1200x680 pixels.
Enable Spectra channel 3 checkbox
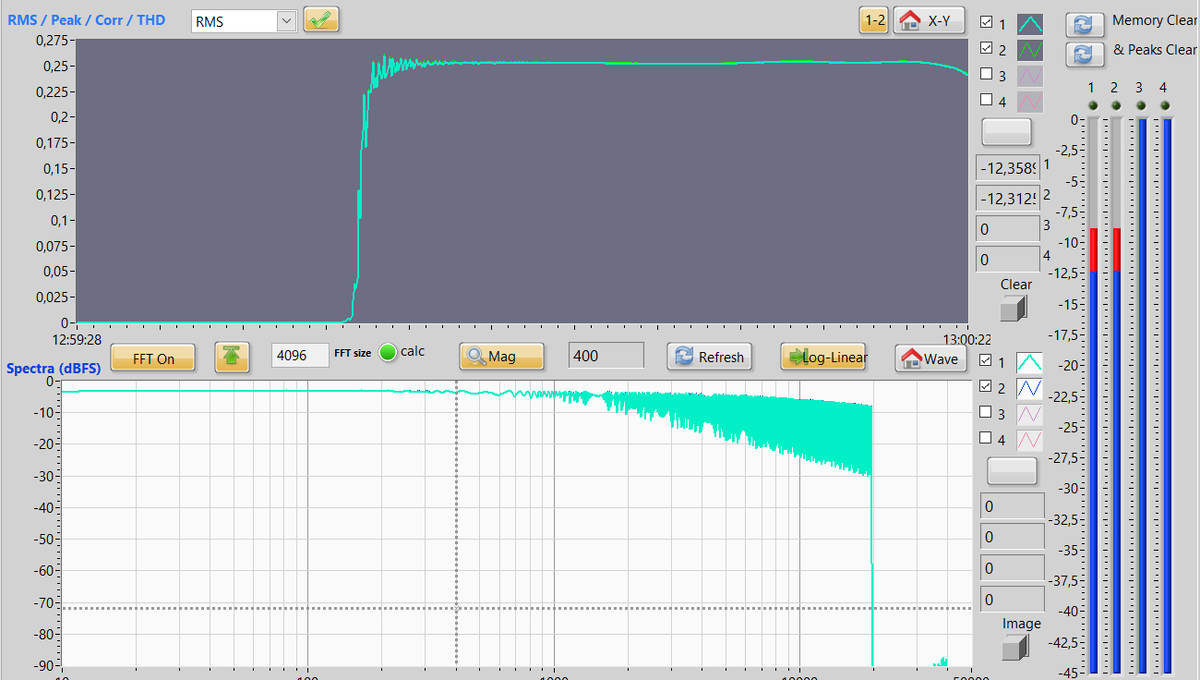click(987, 413)
